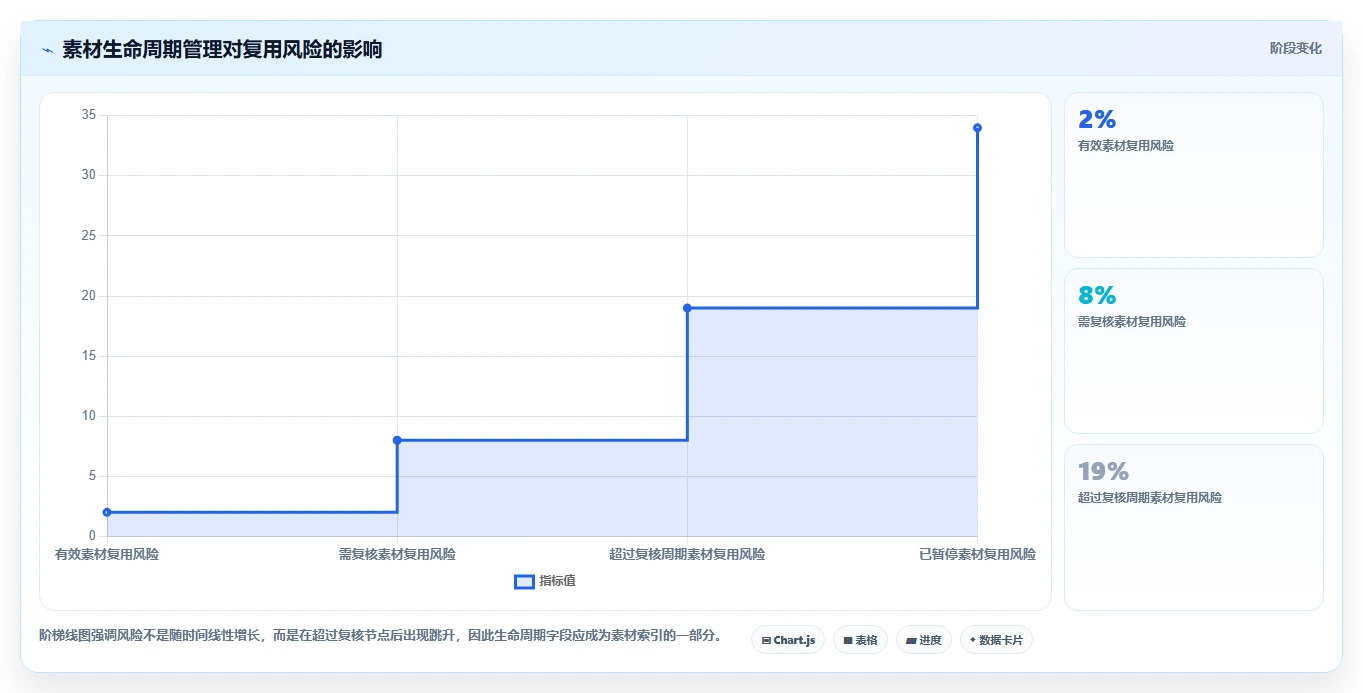
Task: Click data point for 需复核素材复用风险
Action: pyautogui.click(x=397, y=440)
